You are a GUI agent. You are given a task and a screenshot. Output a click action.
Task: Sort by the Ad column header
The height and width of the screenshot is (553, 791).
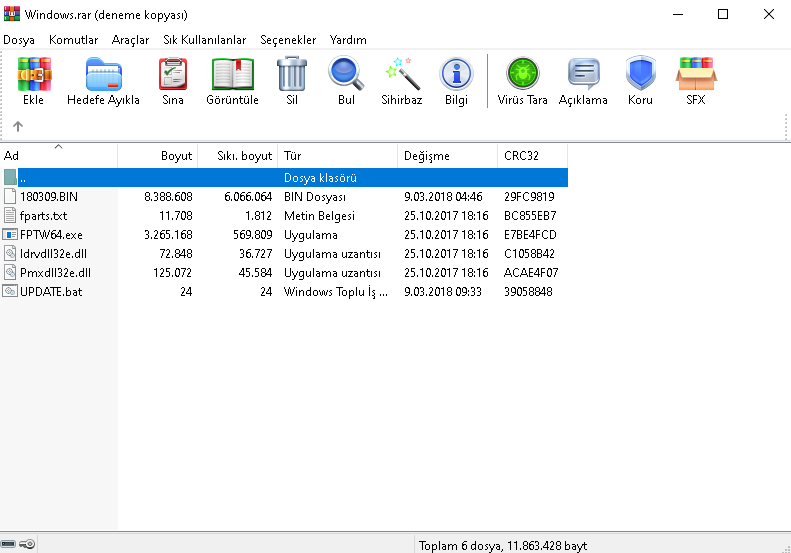click(x=59, y=155)
